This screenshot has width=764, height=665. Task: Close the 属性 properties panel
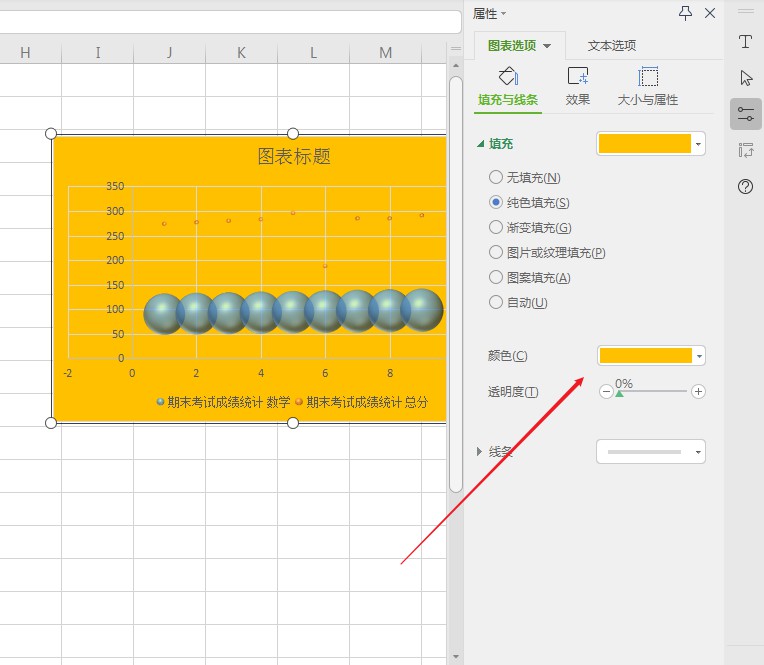tap(710, 13)
